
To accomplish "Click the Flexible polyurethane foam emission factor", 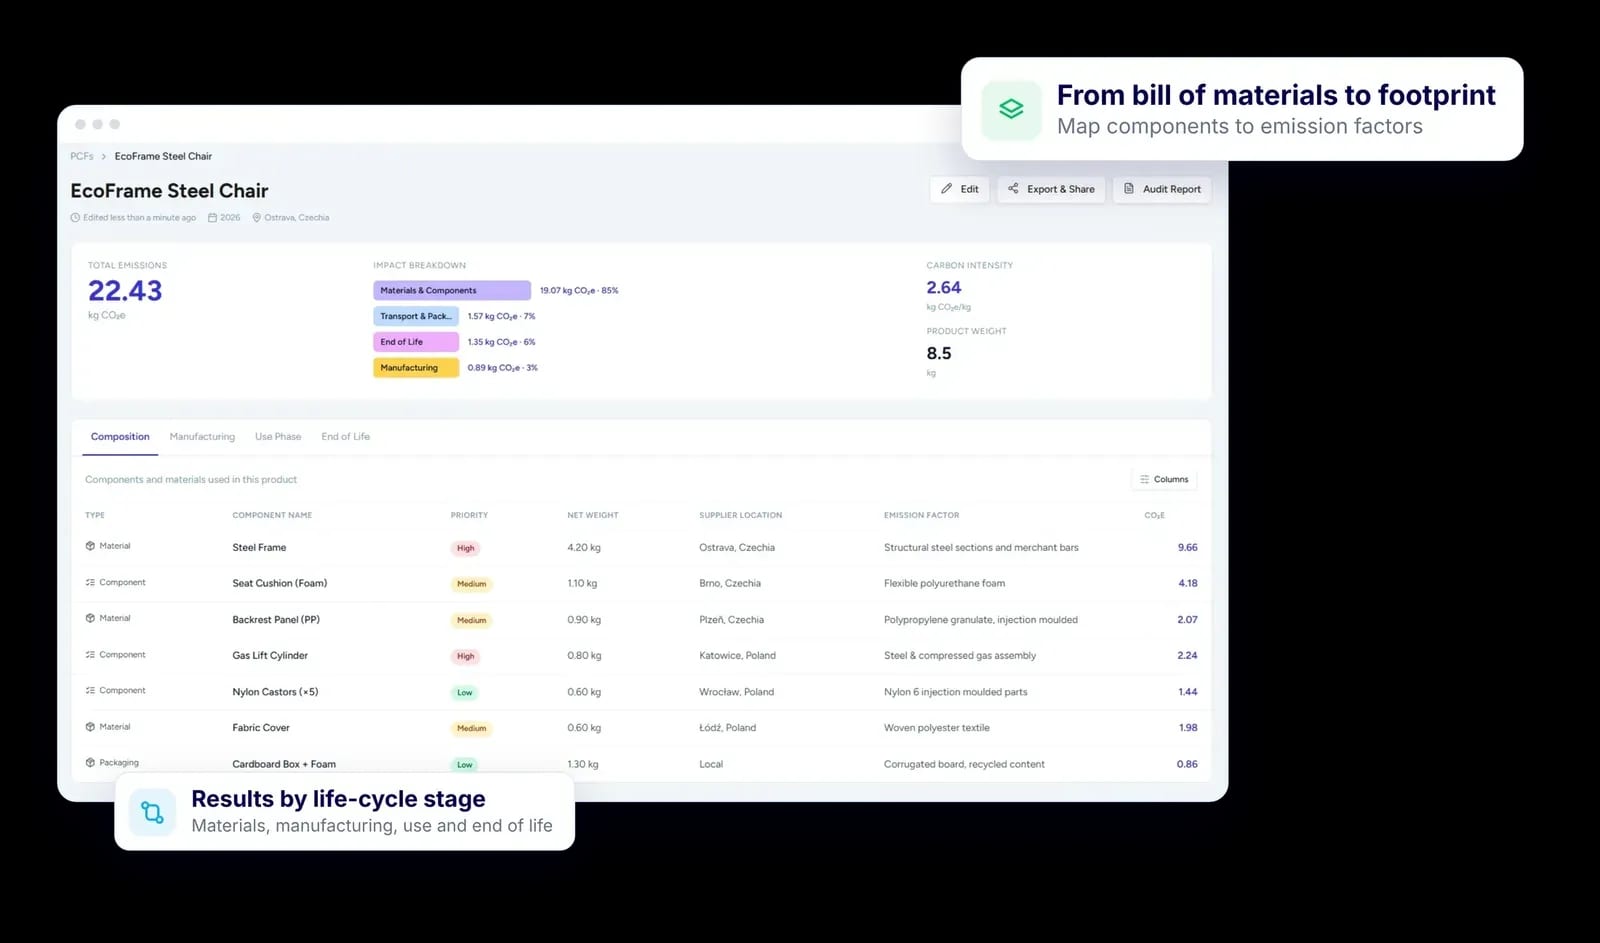I will (944, 584).
